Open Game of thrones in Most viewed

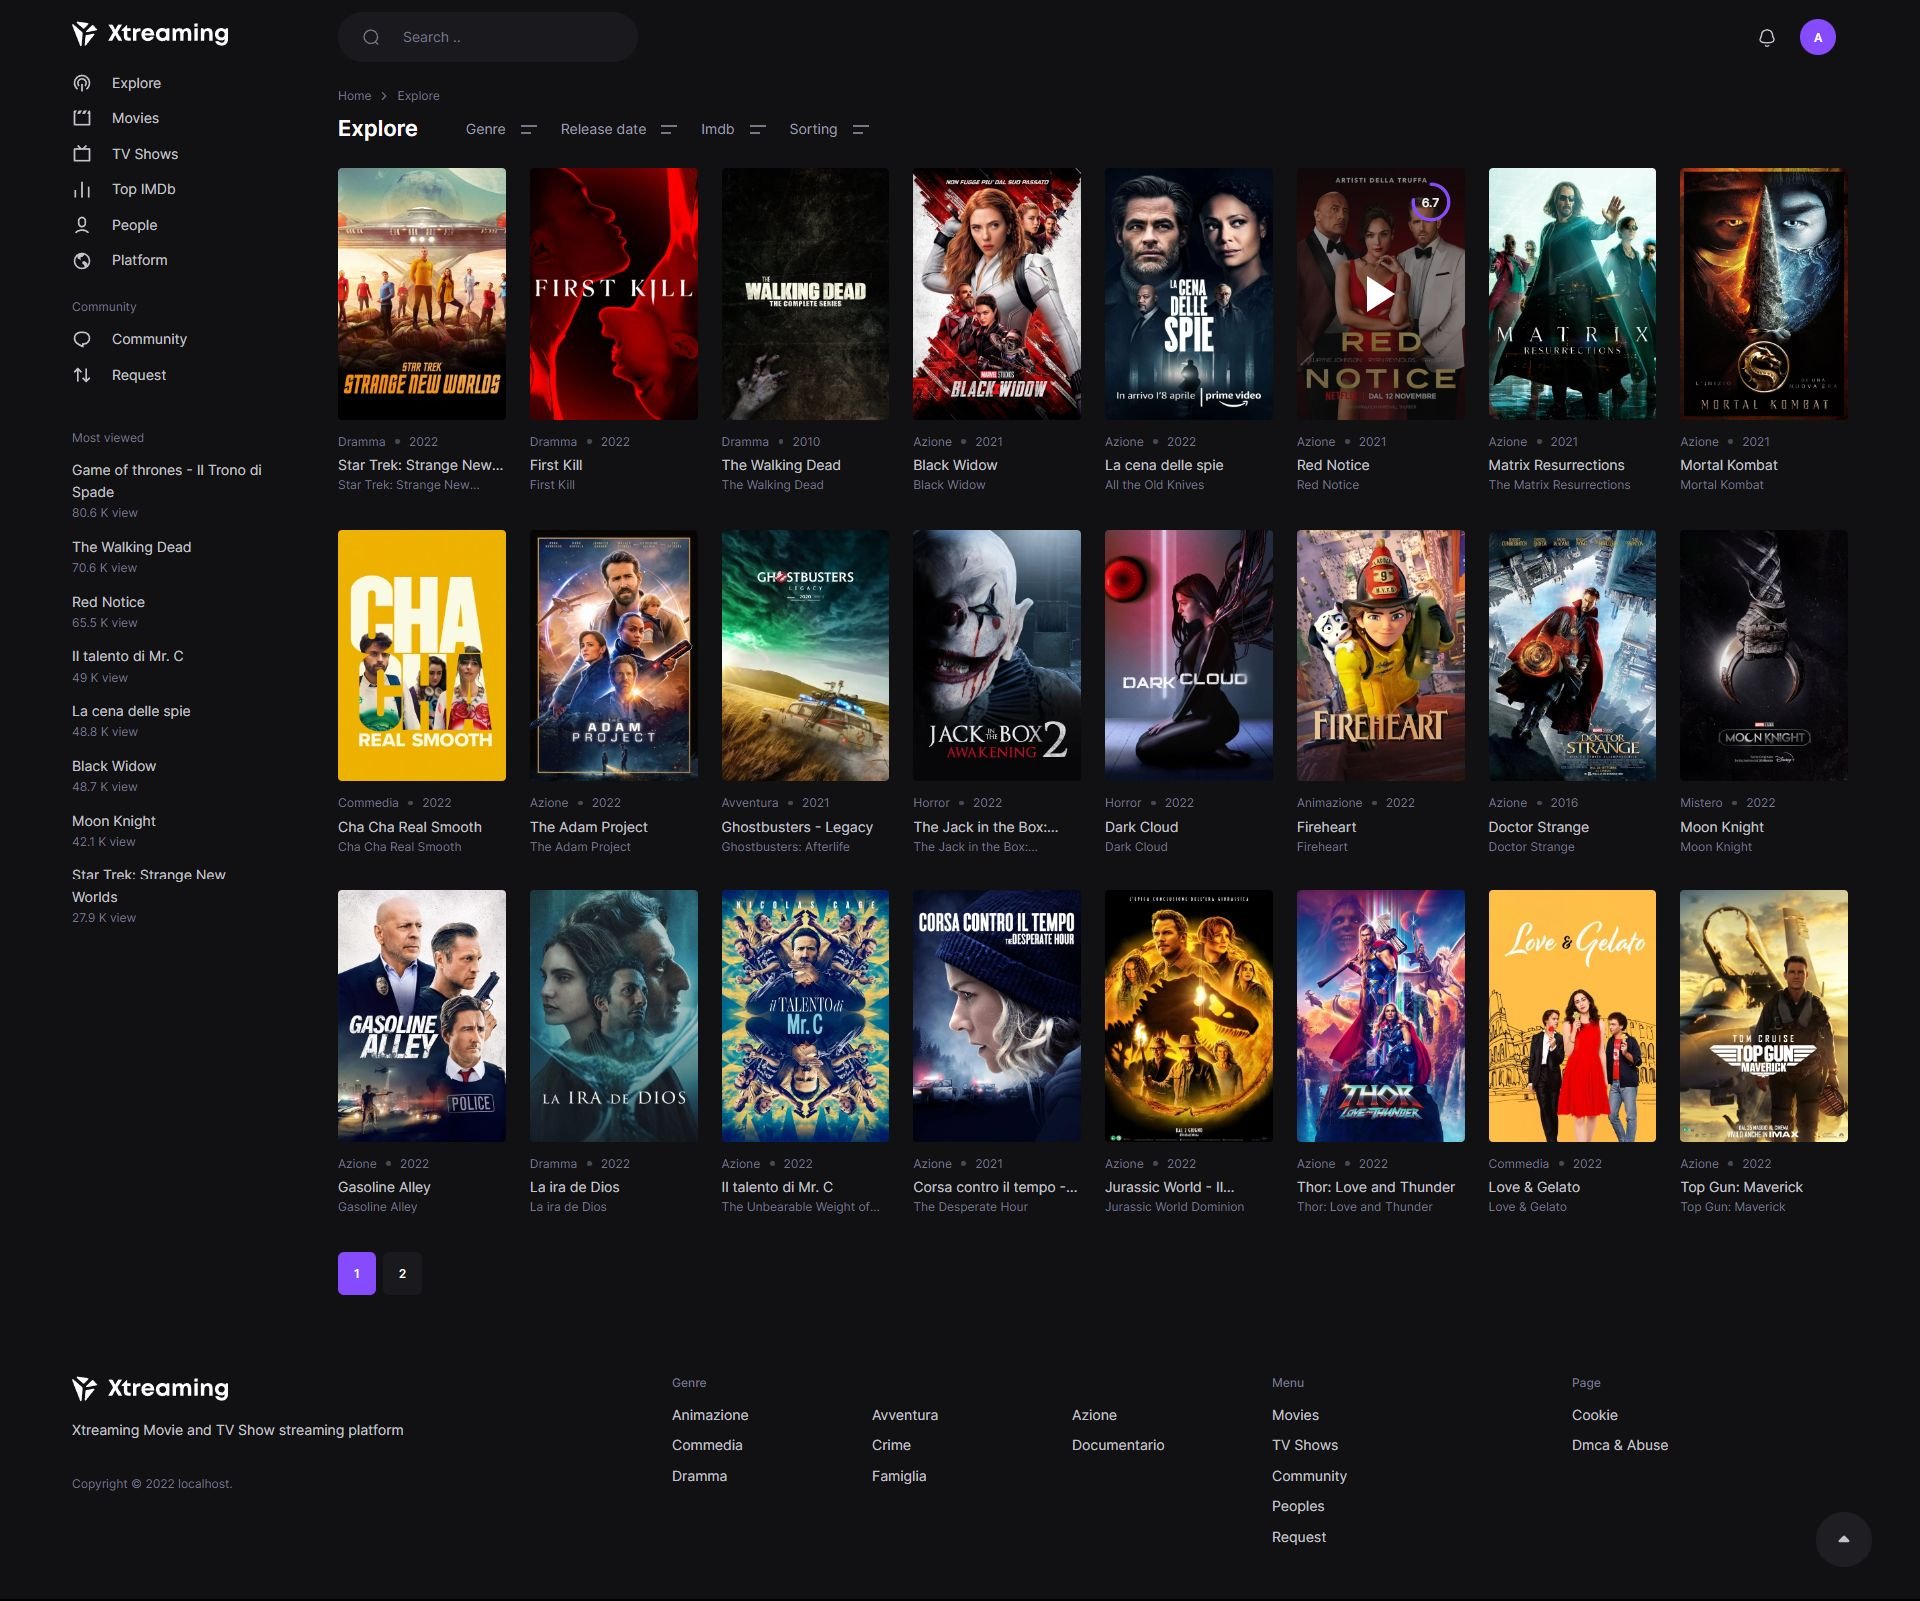pyautogui.click(x=167, y=481)
